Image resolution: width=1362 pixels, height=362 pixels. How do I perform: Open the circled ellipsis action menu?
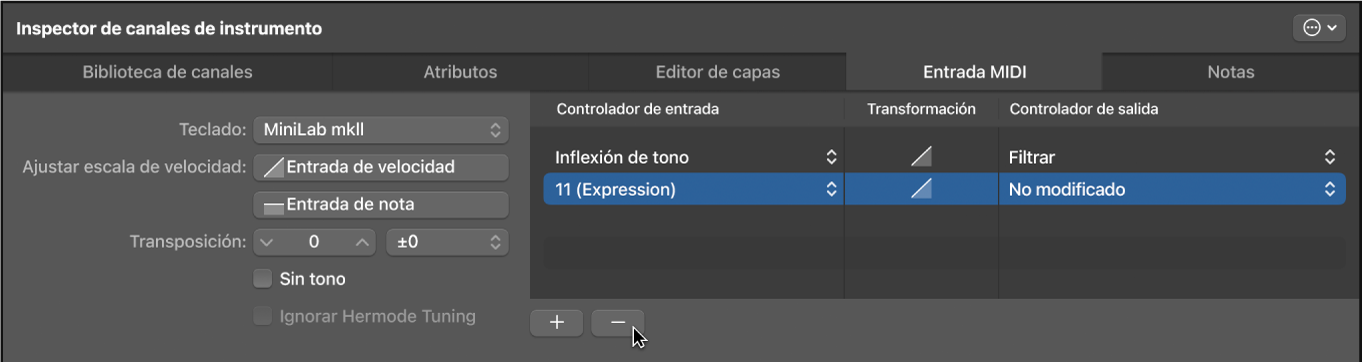pyautogui.click(x=1319, y=28)
